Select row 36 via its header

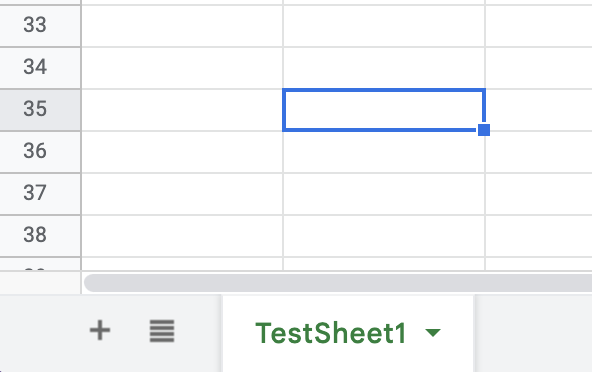click(x=40, y=152)
